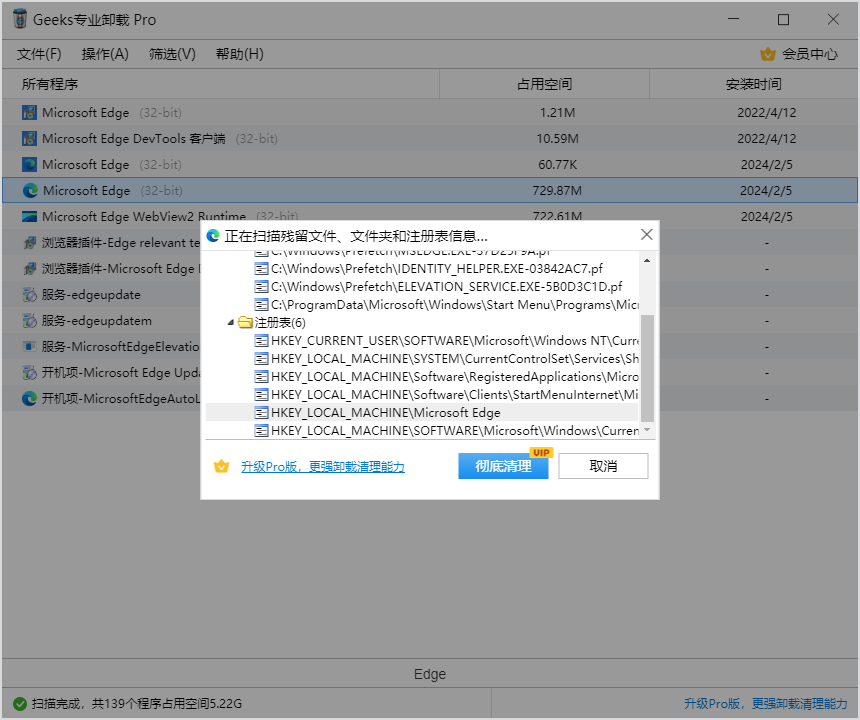Click the 1.21M size cell
This screenshot has height=720, width=860.
coord(557,112)
